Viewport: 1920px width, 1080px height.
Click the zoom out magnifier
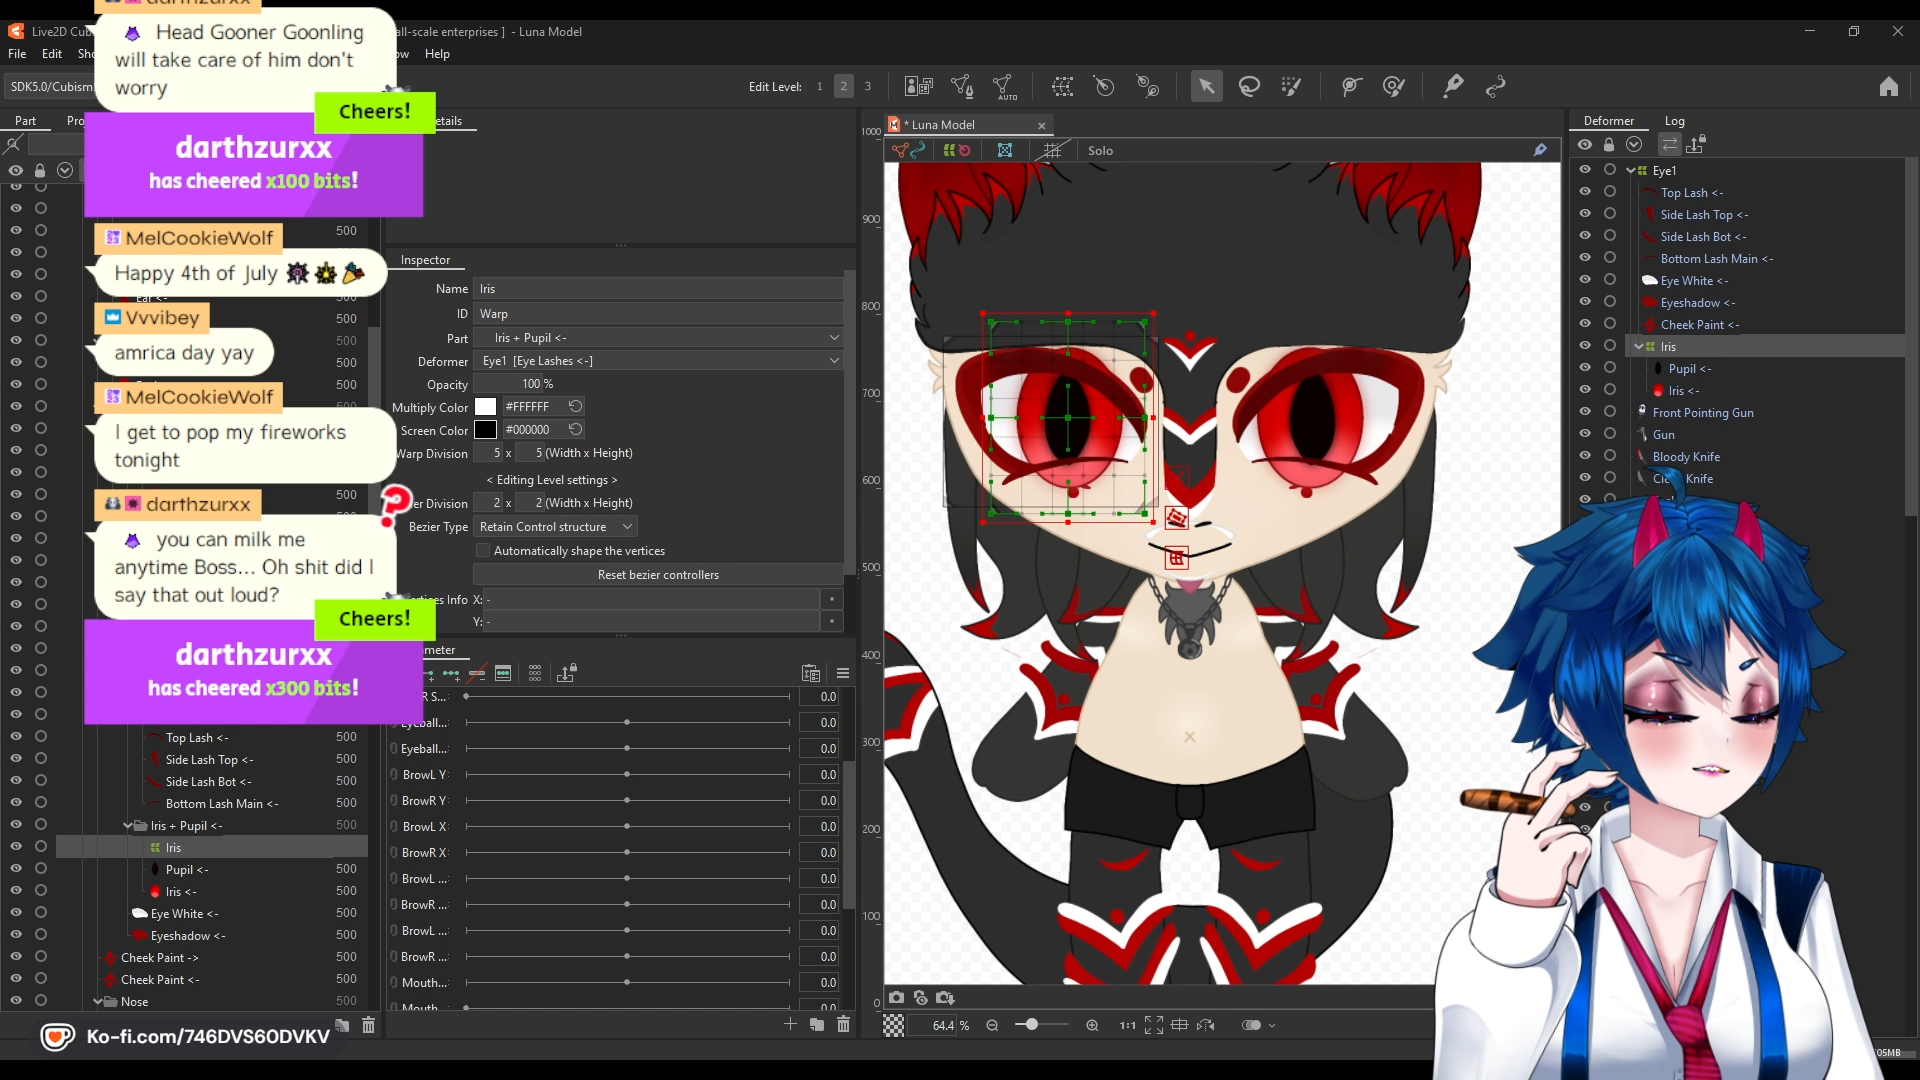point(992,1025)
